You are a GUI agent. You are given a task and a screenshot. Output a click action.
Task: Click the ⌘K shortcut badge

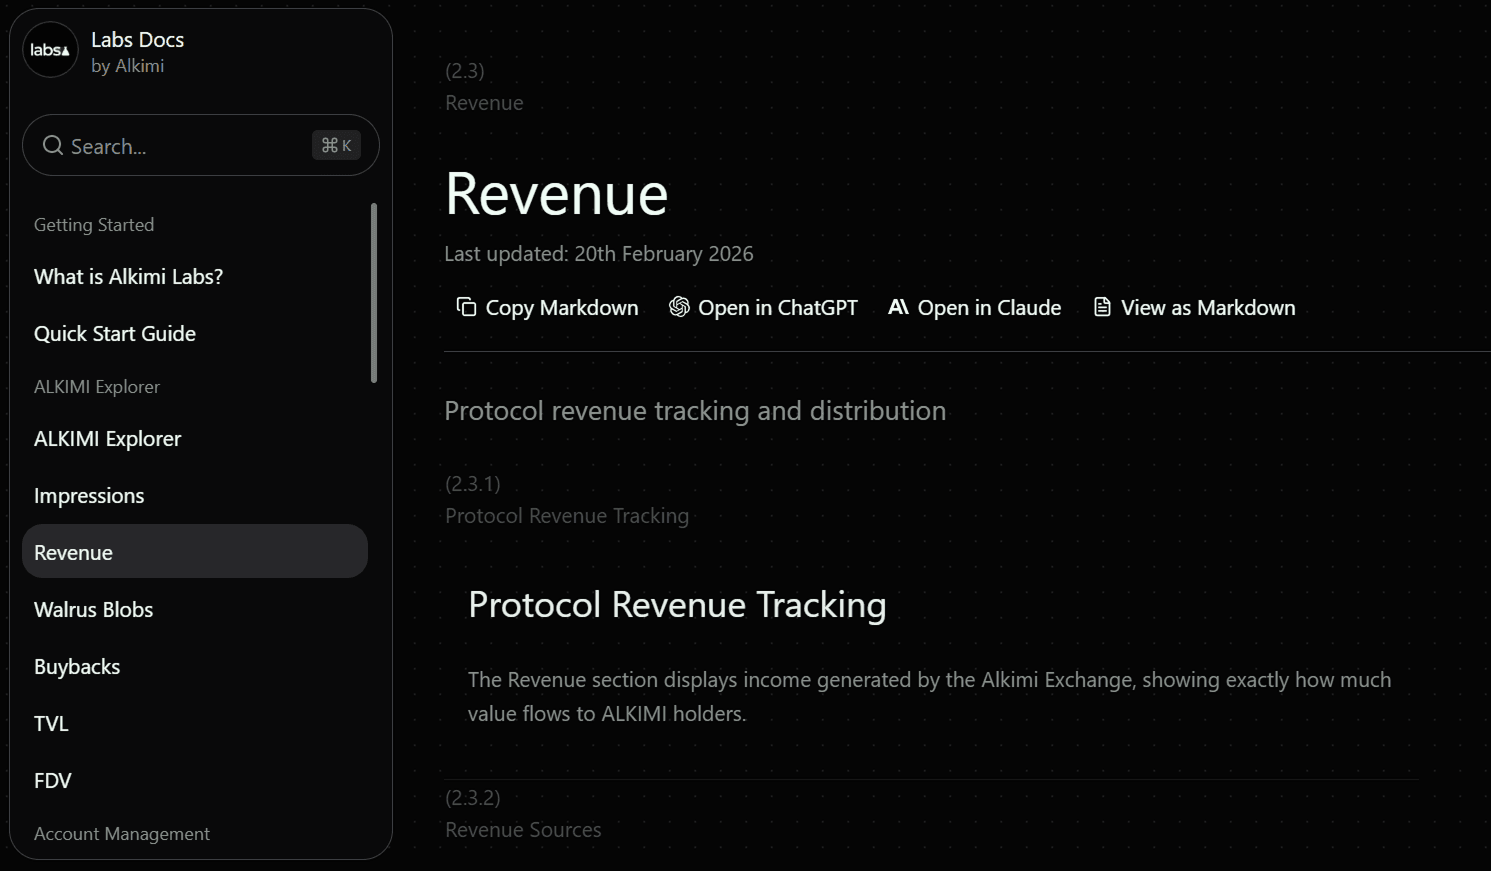336,145
